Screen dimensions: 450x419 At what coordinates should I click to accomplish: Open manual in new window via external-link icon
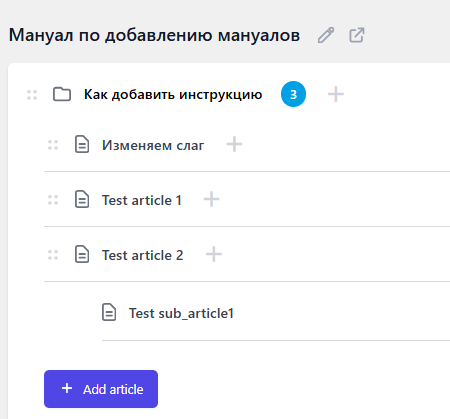tap(357, 35)
